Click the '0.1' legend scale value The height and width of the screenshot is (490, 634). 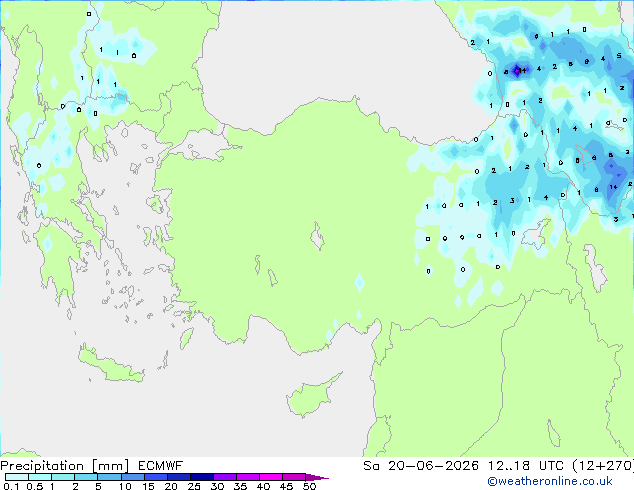(11, 486)
